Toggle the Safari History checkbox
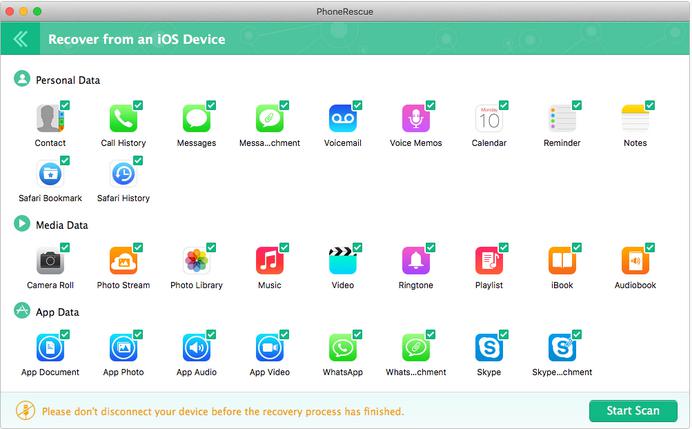Viewport: 692px width, 429px height. (138, 160)
